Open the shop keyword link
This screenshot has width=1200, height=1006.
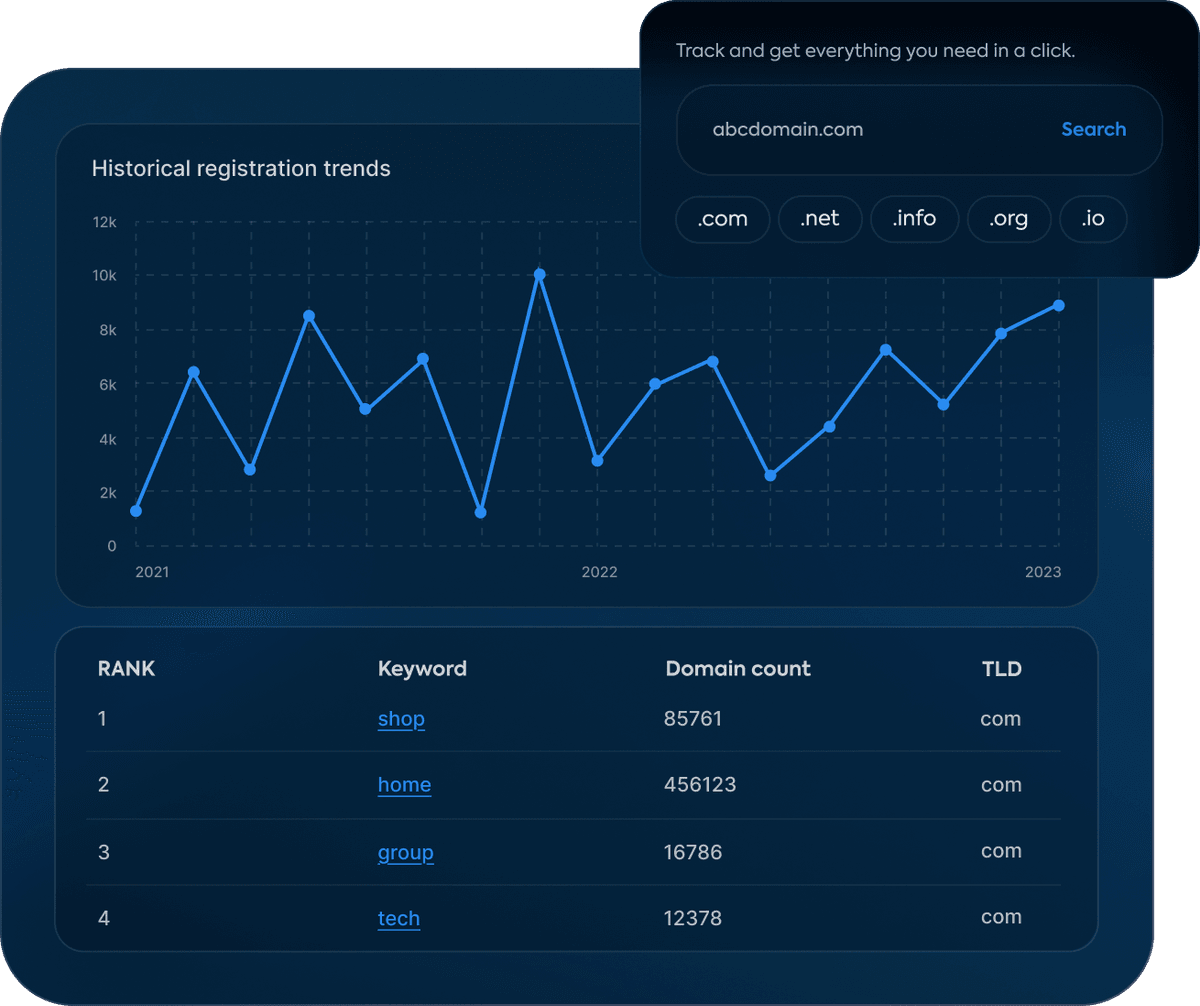401,718
